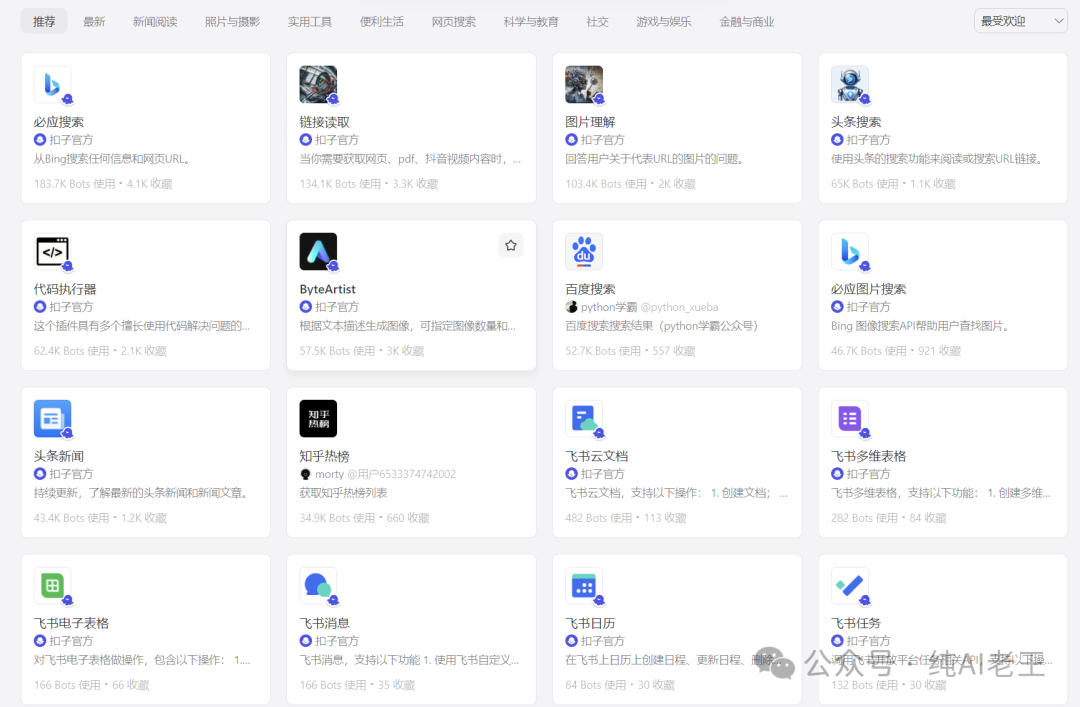Click the 百度搜索 title
Viewport: 1080px width, 707px height.
click(590, 289)
